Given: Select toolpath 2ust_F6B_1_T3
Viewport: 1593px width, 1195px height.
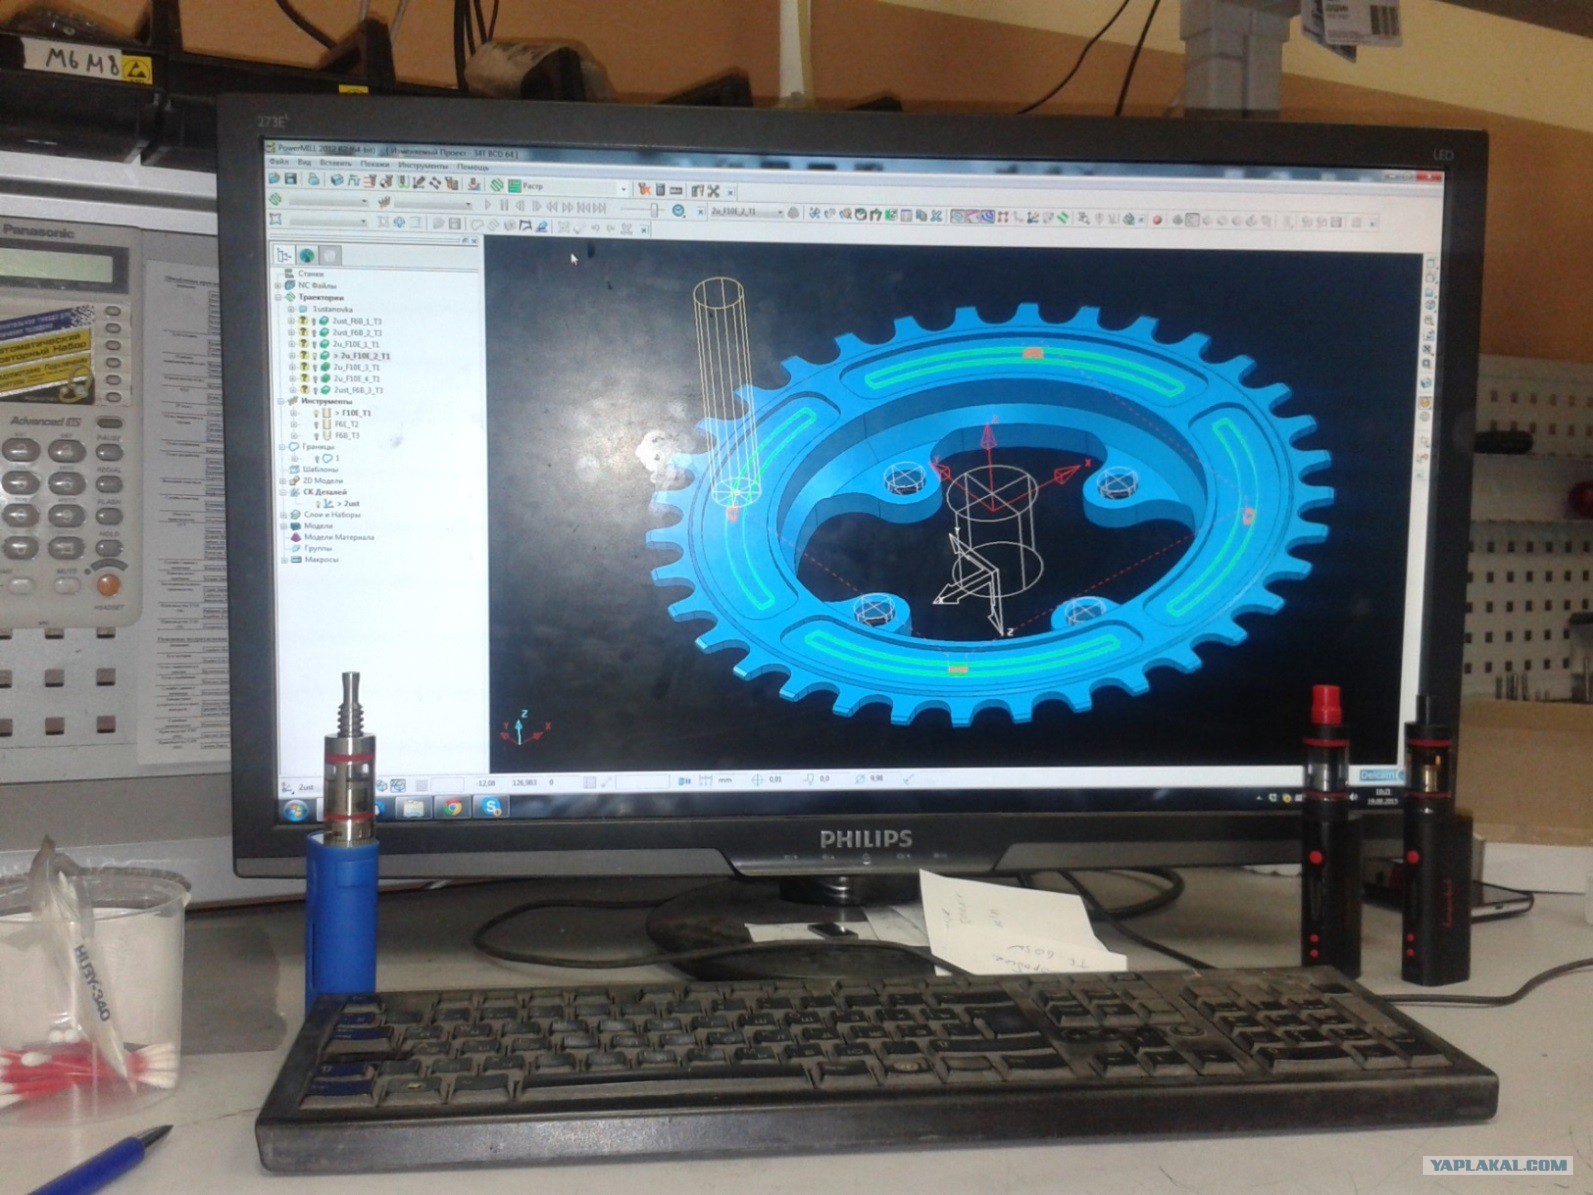Looking at the screenshot, I should coord(356,321).
